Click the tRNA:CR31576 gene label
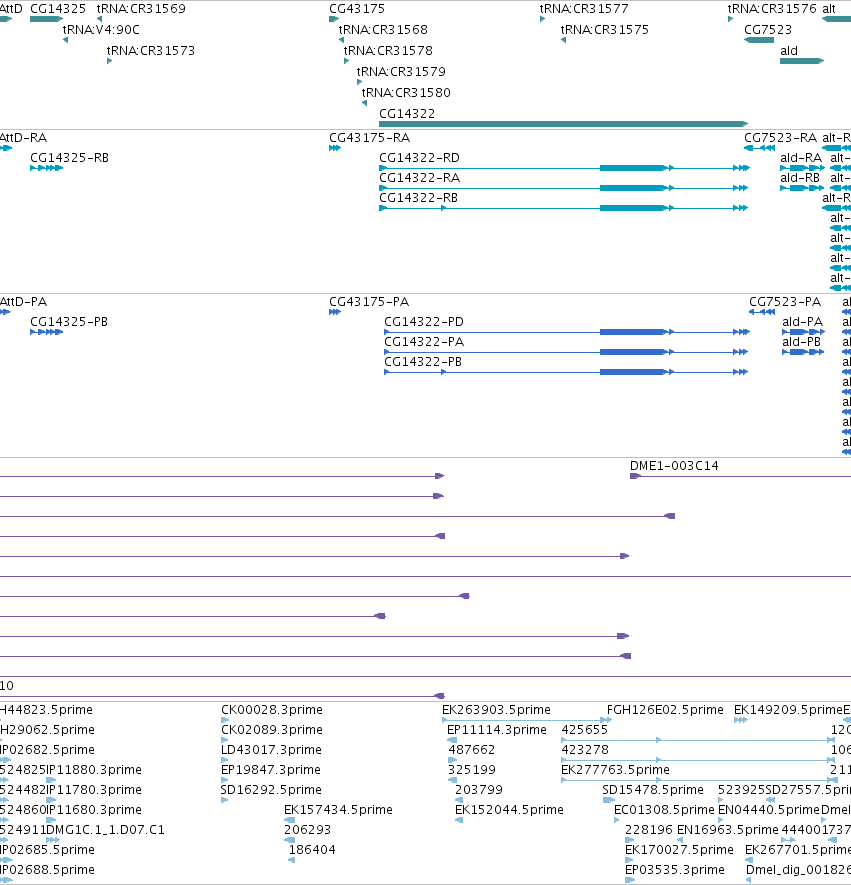Screen dimensions: 851x885 772,8
